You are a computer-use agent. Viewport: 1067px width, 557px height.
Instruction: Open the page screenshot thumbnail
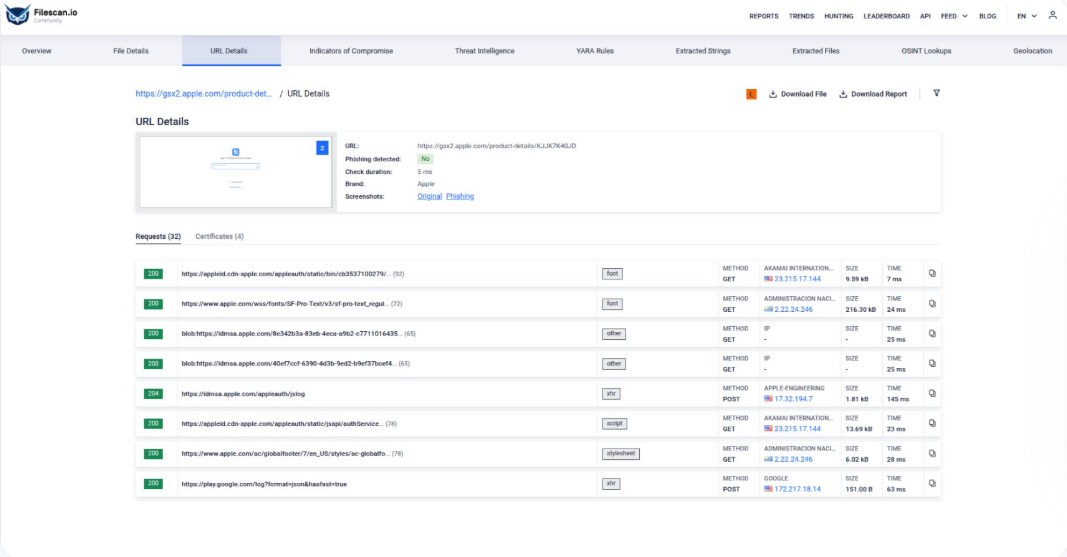tap(235, 172)
